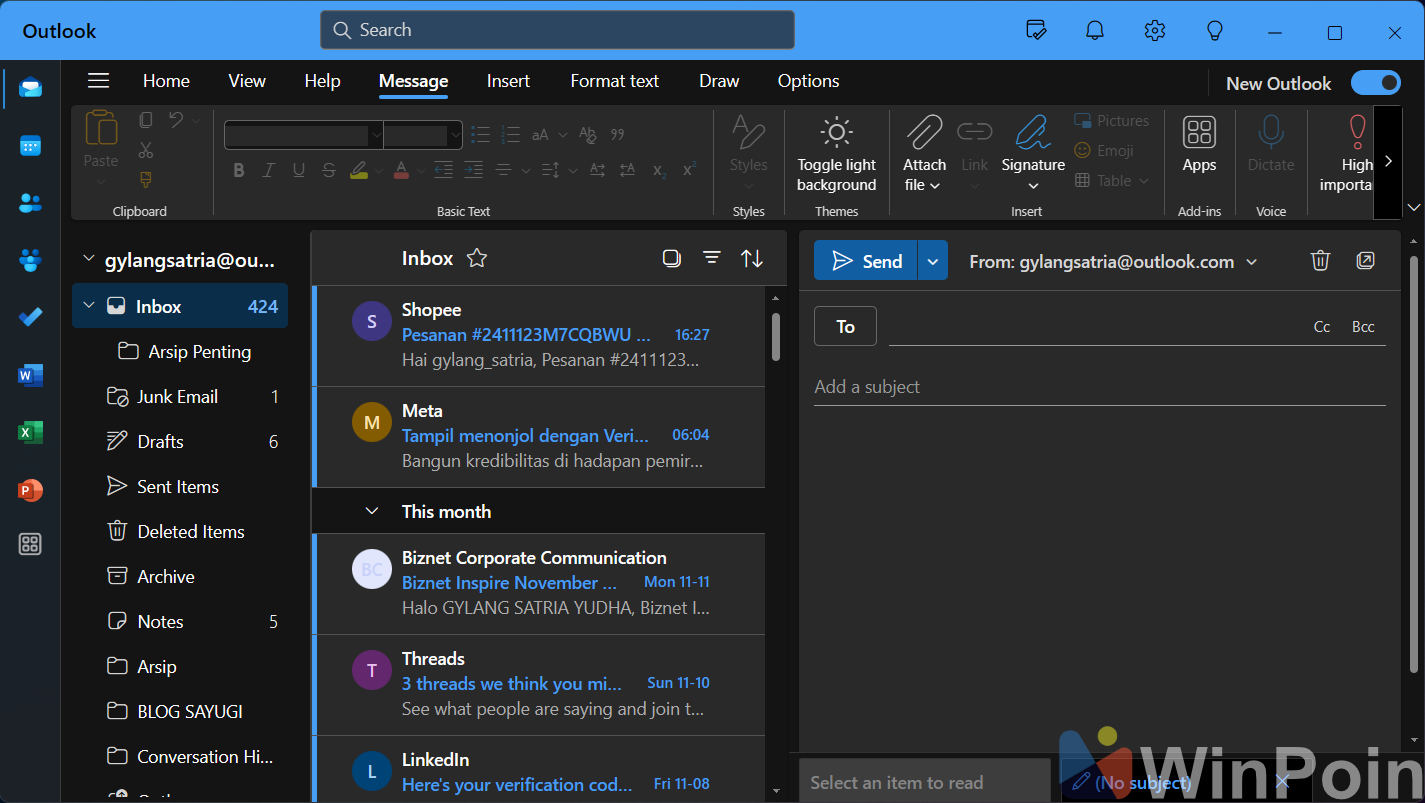Turn off the New Outlook toggle
This screenshot has height=803, width=1425.
click(1376, 83)
